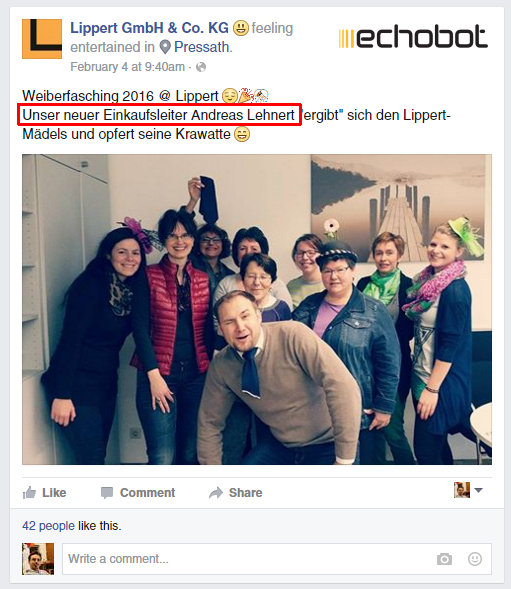Viewport: 511px width, 589px height.
Task: Click the location pin icon beside Pressath
Action: tap(165, 47)
